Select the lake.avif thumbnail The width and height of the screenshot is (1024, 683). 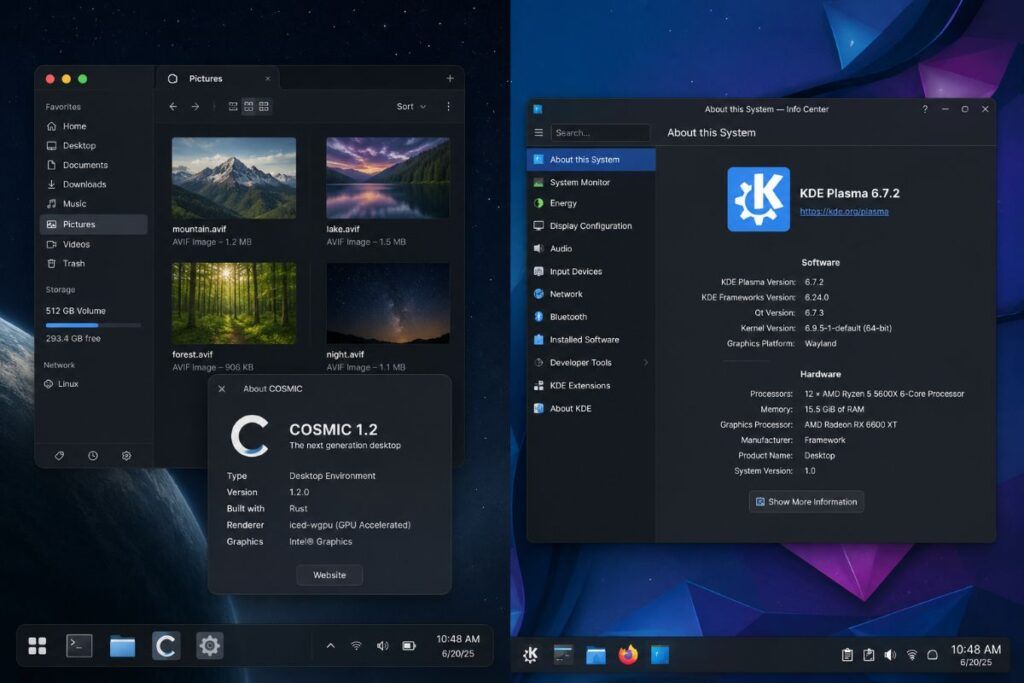(388, 178)
